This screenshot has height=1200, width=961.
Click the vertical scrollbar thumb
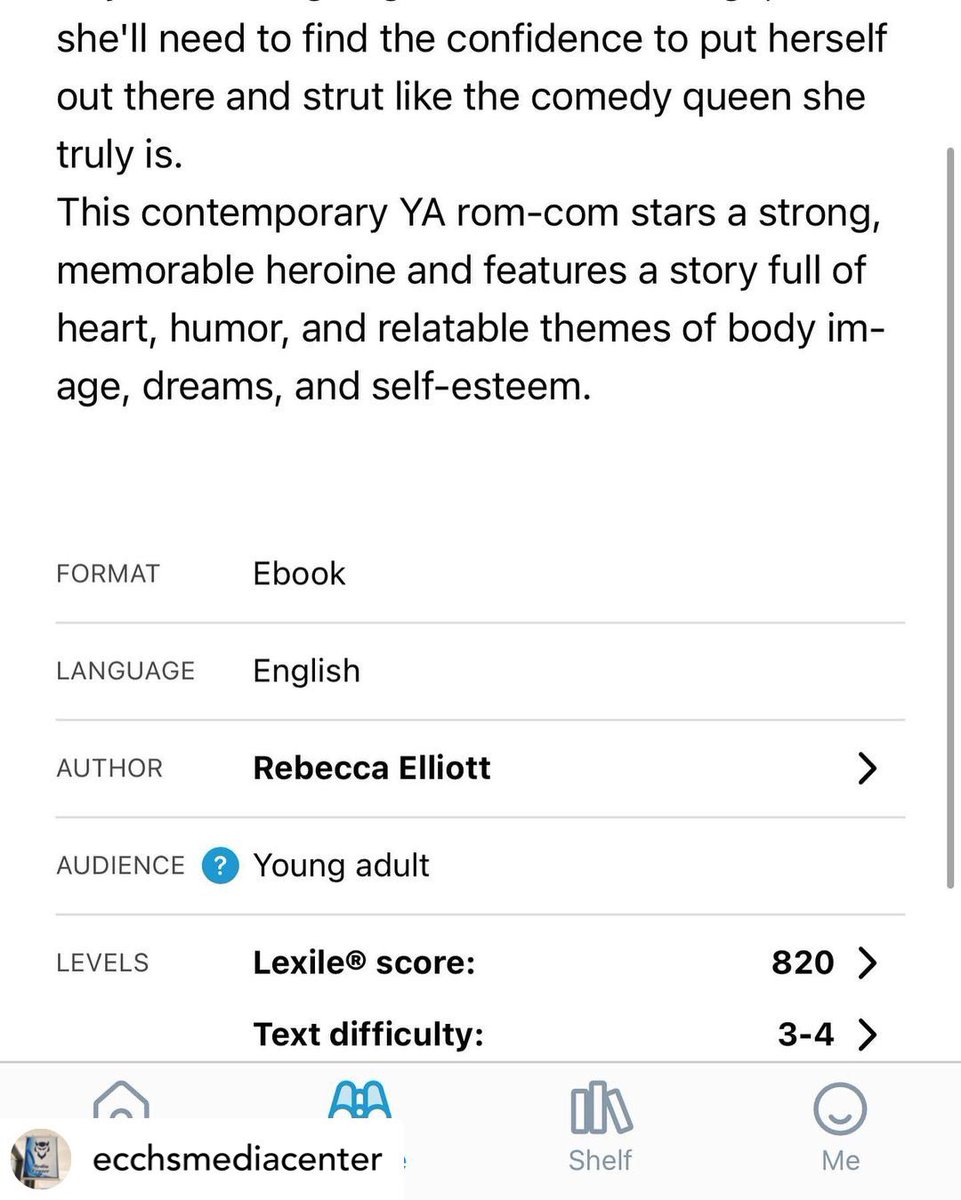click(950, 515)
